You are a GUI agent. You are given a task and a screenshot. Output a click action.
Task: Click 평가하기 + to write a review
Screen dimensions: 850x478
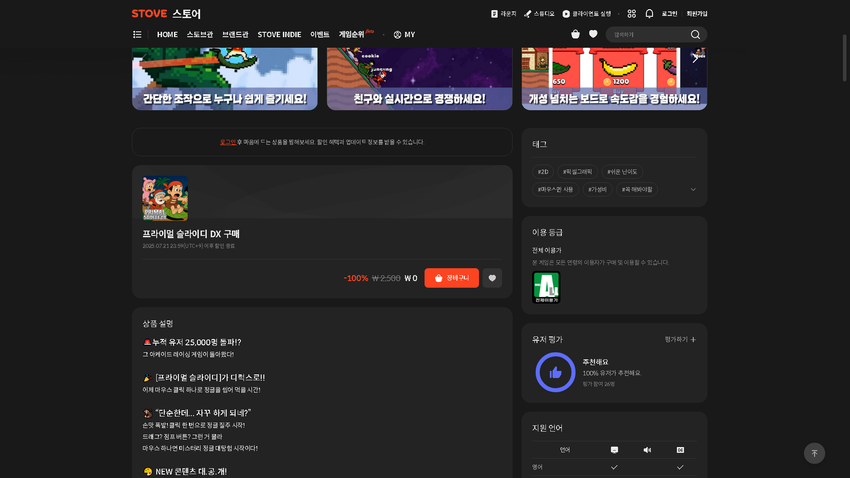(680, 339)
